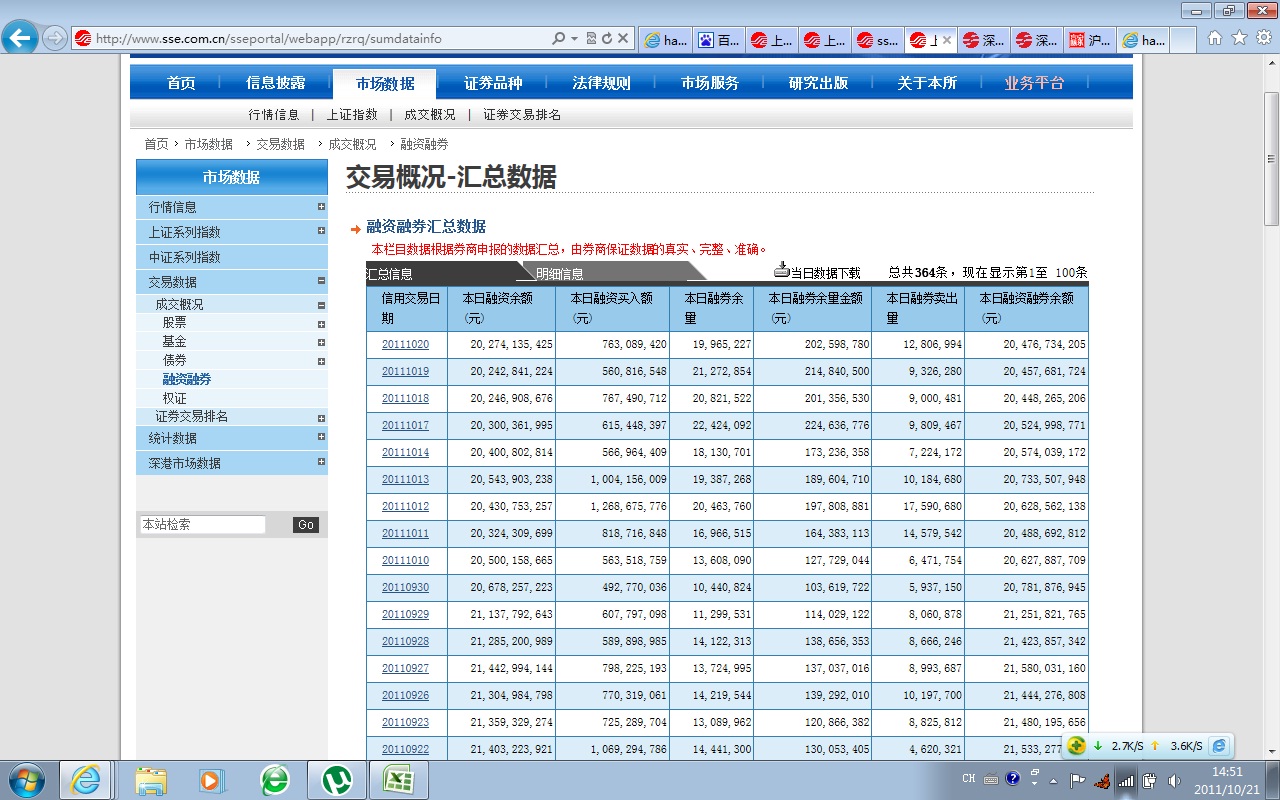The image size is (1280, 800).
Task: Click the IE icon in network speed widget
Action: coord(1218,746)
